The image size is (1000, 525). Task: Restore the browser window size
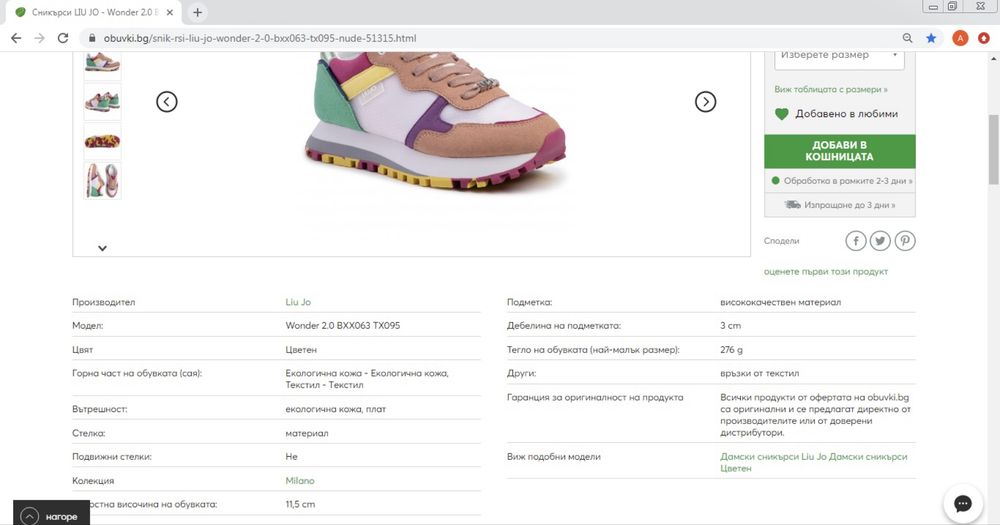[x=952, y=6]
